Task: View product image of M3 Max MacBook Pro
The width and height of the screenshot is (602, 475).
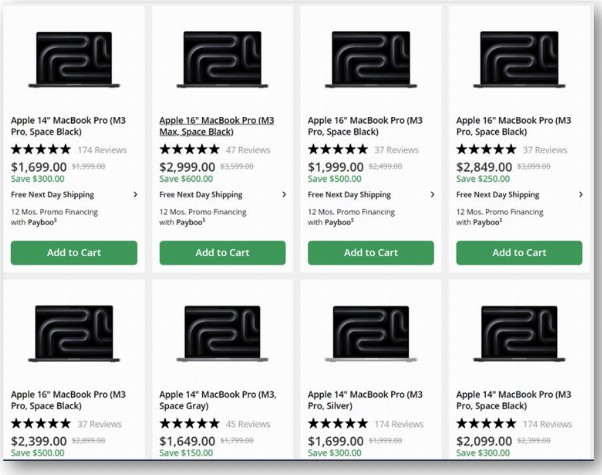Action: [222, 60]
